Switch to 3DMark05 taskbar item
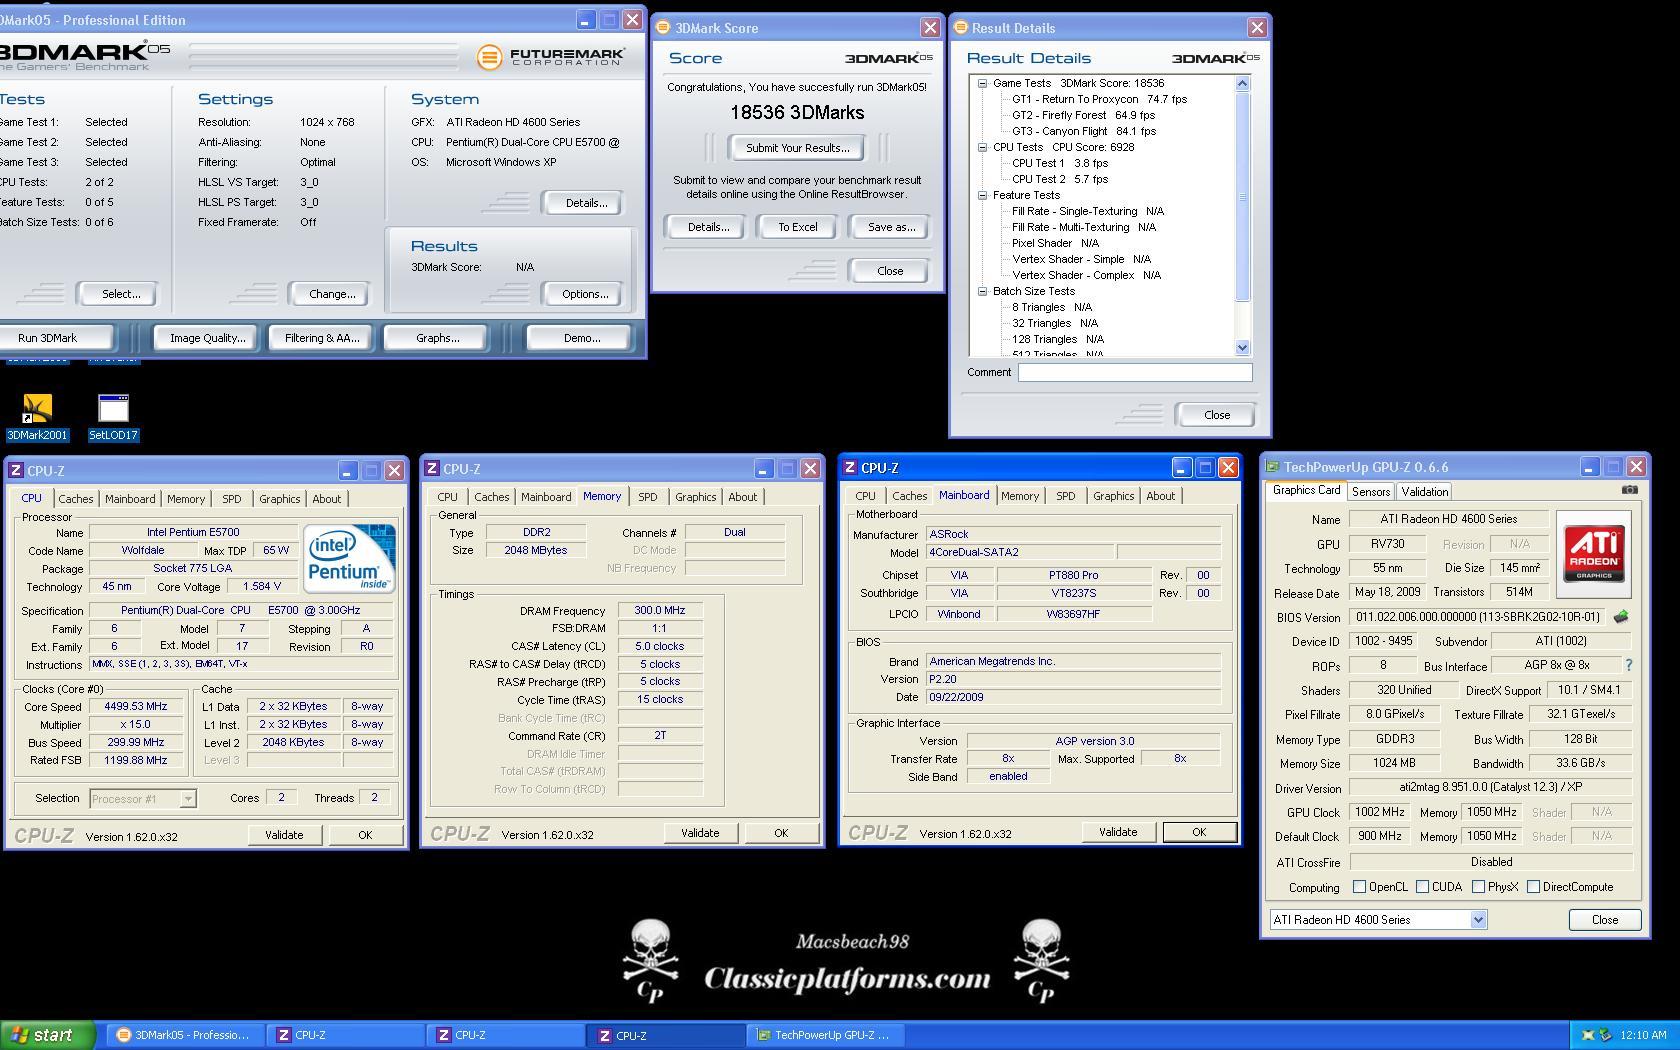 [x=187, y=1035]
